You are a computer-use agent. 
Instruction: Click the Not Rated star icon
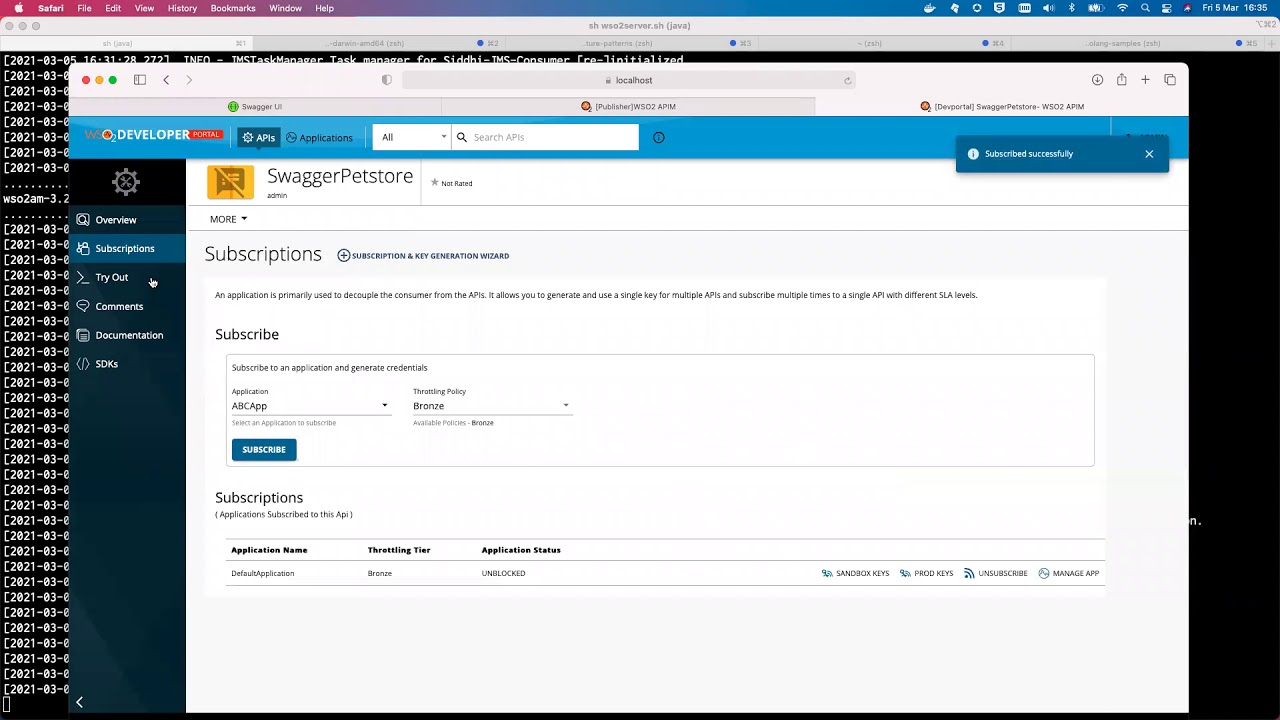coord(434,183)
